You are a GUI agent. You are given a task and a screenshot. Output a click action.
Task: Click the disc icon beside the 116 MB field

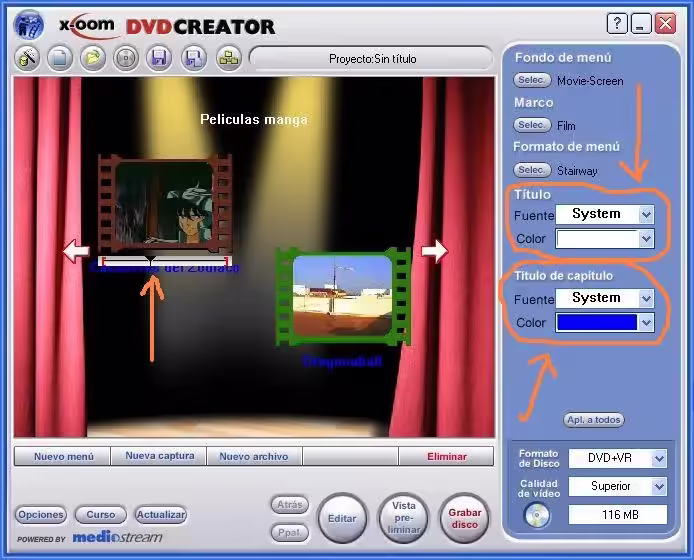(536, 515)
